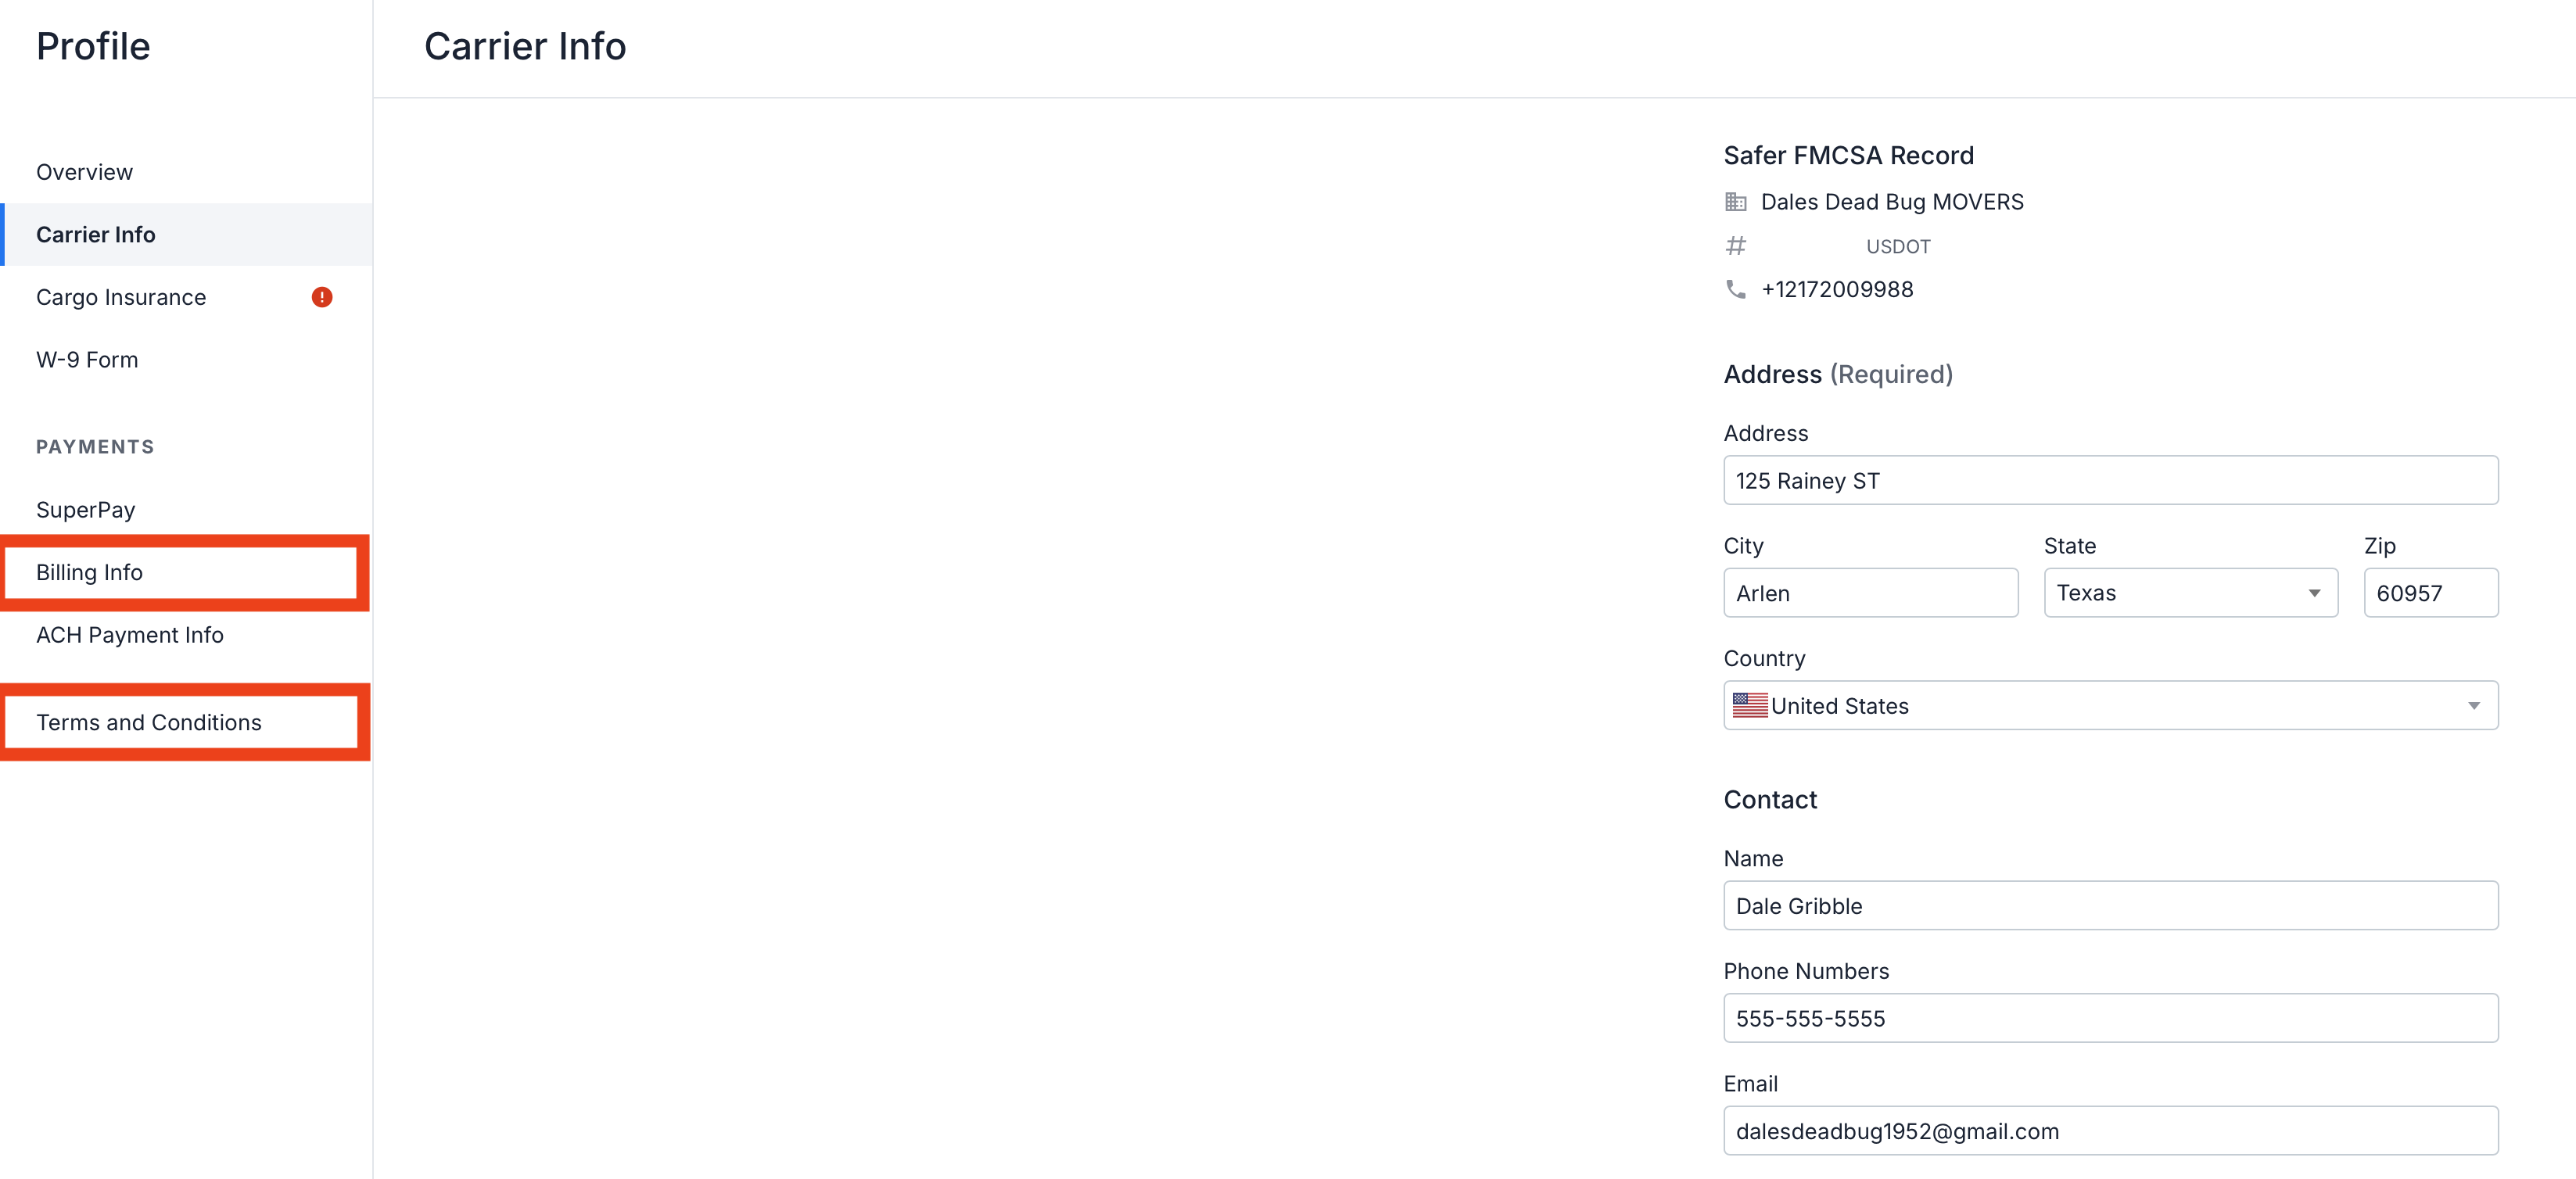Viewport: 2576px width, 1179px height.
Task: Click the phone icon beside +12172009988
Action: [1736, 289]
